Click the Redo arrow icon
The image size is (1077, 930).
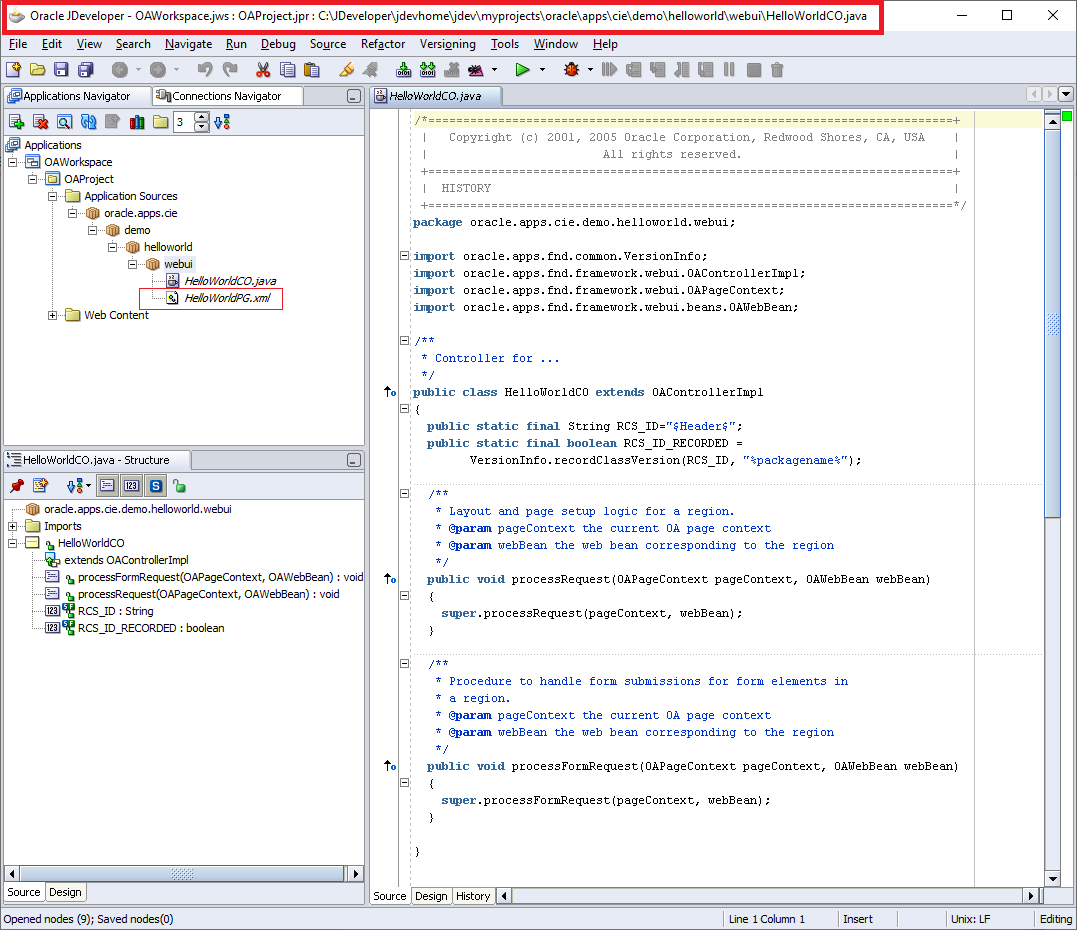coord(230,69)
